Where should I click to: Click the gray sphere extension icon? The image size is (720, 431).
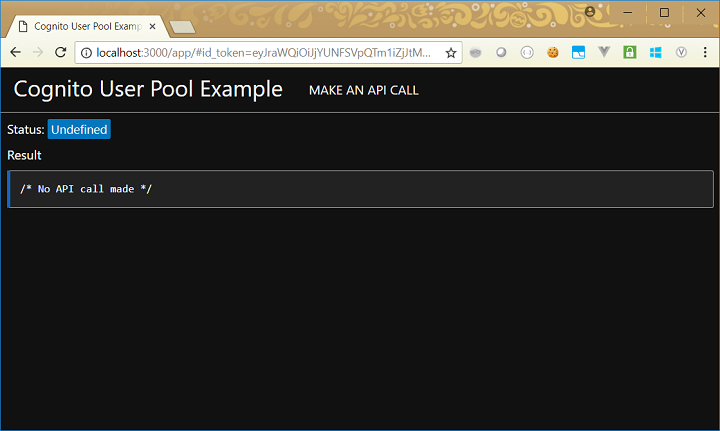(x=501, y=52)
